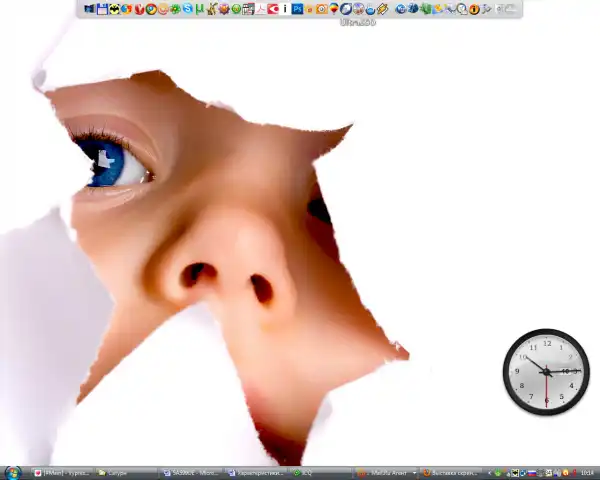Expand hidden system tray icons arrow
Image resolution: width=600 pixels, height=480 pixels.
tap(490, 472)
